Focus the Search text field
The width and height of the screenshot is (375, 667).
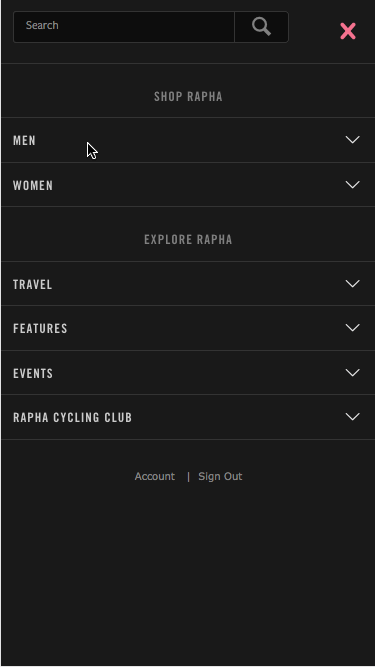tap(124, 27)
